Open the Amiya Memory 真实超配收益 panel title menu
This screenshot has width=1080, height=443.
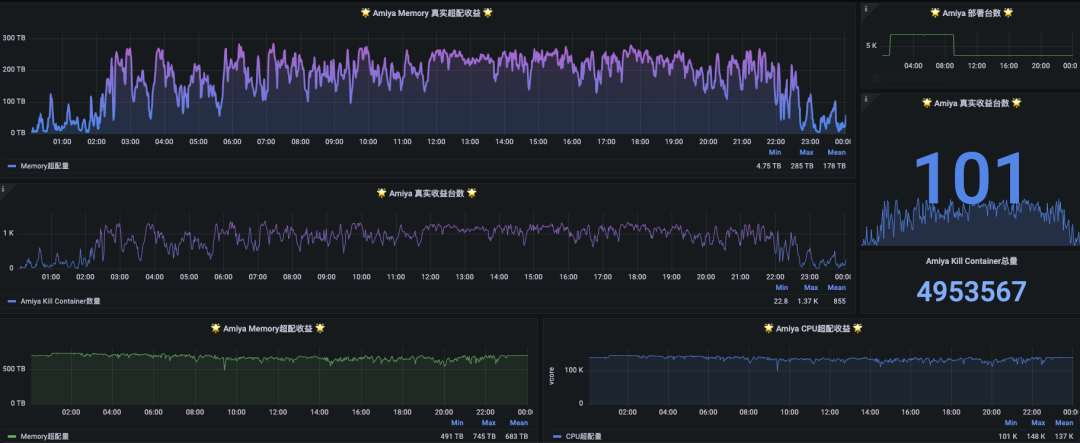coord(427,13)
